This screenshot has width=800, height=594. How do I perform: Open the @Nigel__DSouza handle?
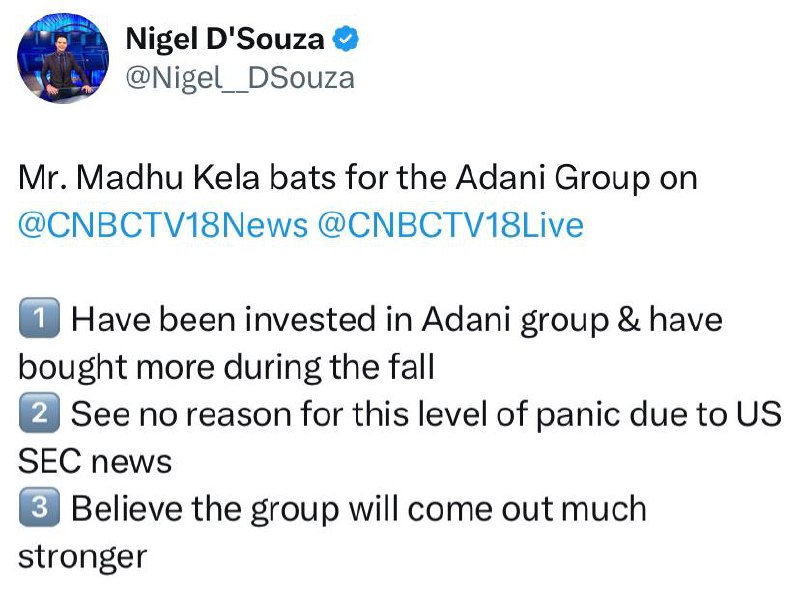[x=240, y=78]
